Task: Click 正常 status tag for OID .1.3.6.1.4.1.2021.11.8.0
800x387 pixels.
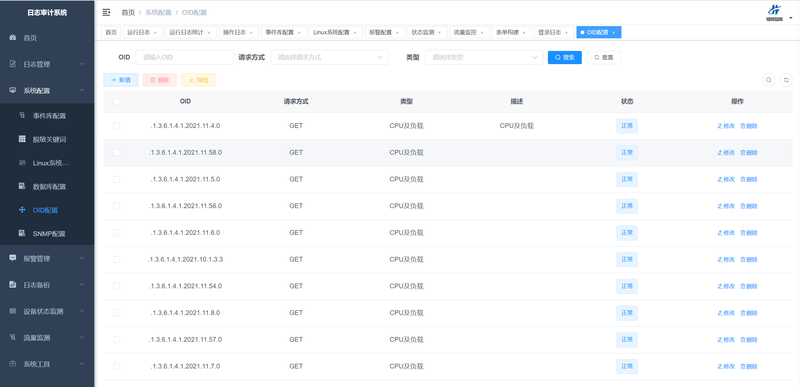Action: [627, 313]
